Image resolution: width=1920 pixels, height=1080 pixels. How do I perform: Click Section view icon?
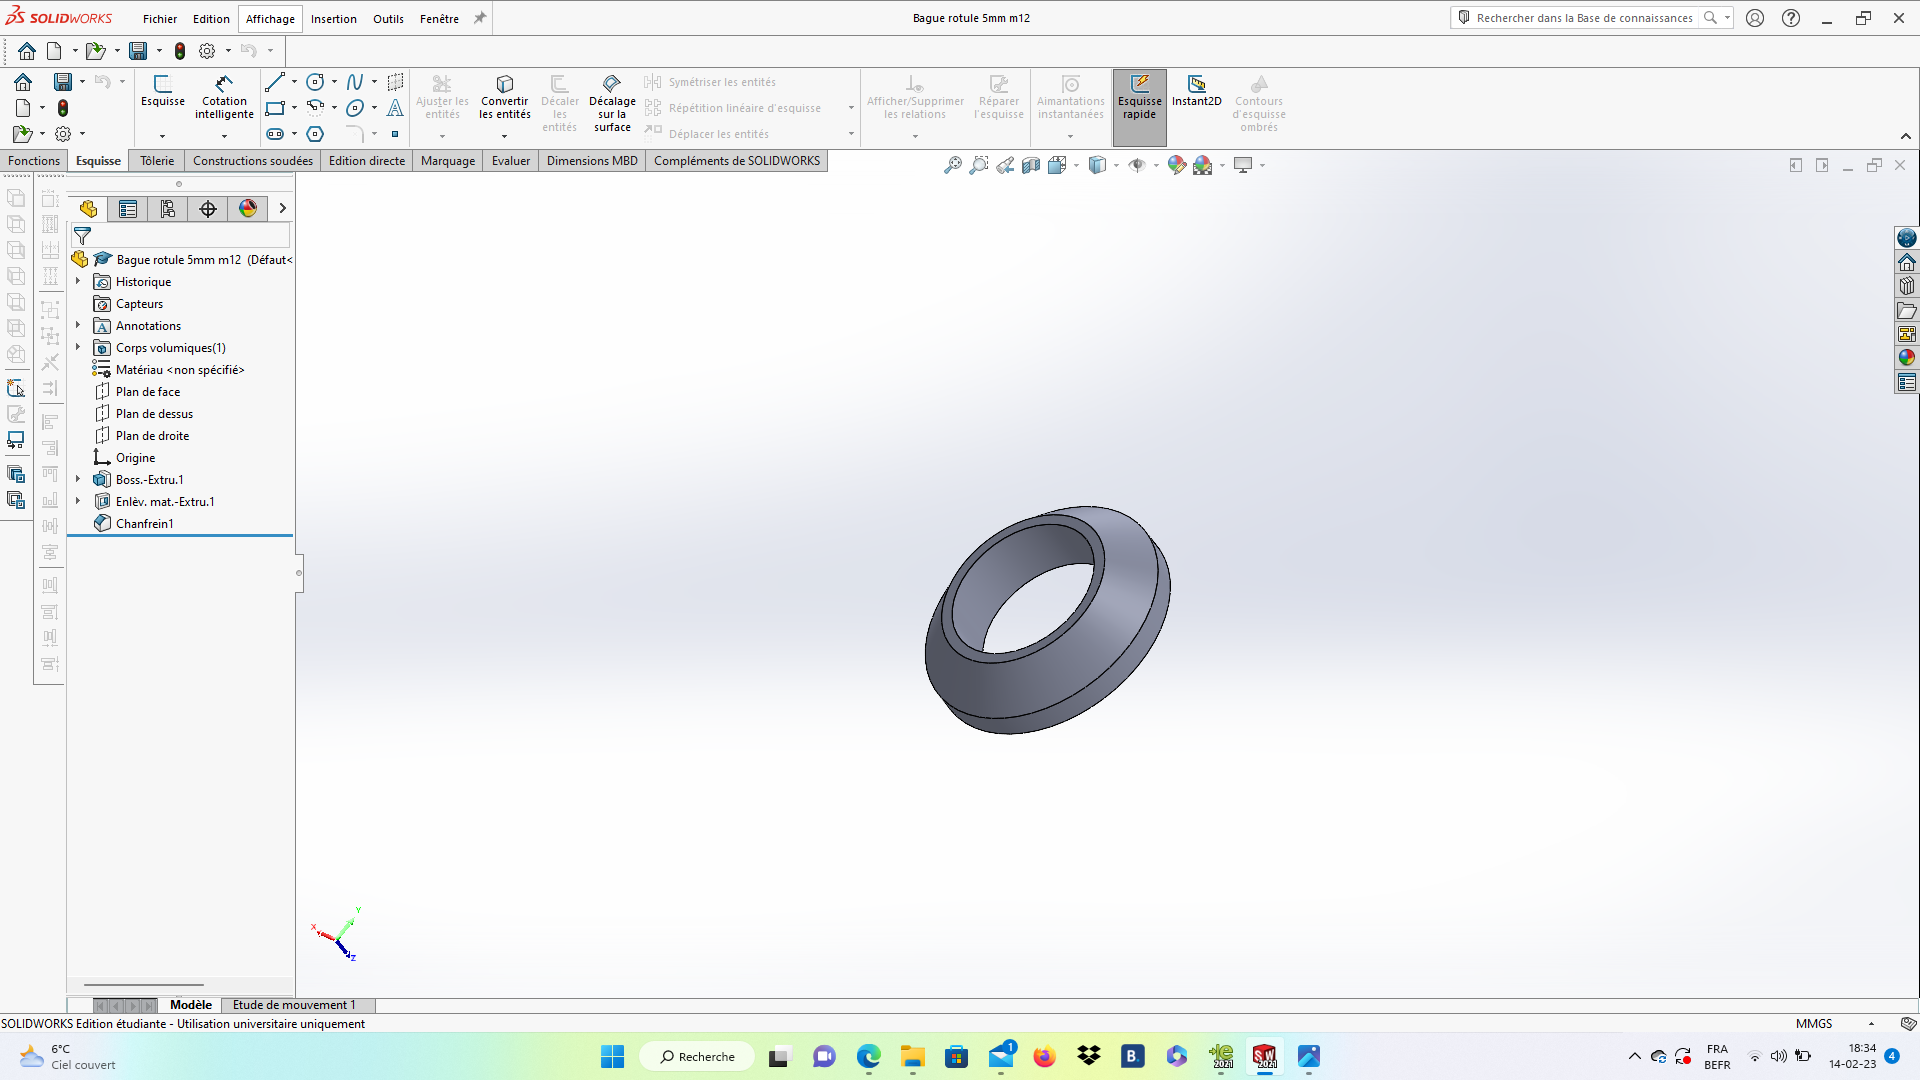(1031, 165)
